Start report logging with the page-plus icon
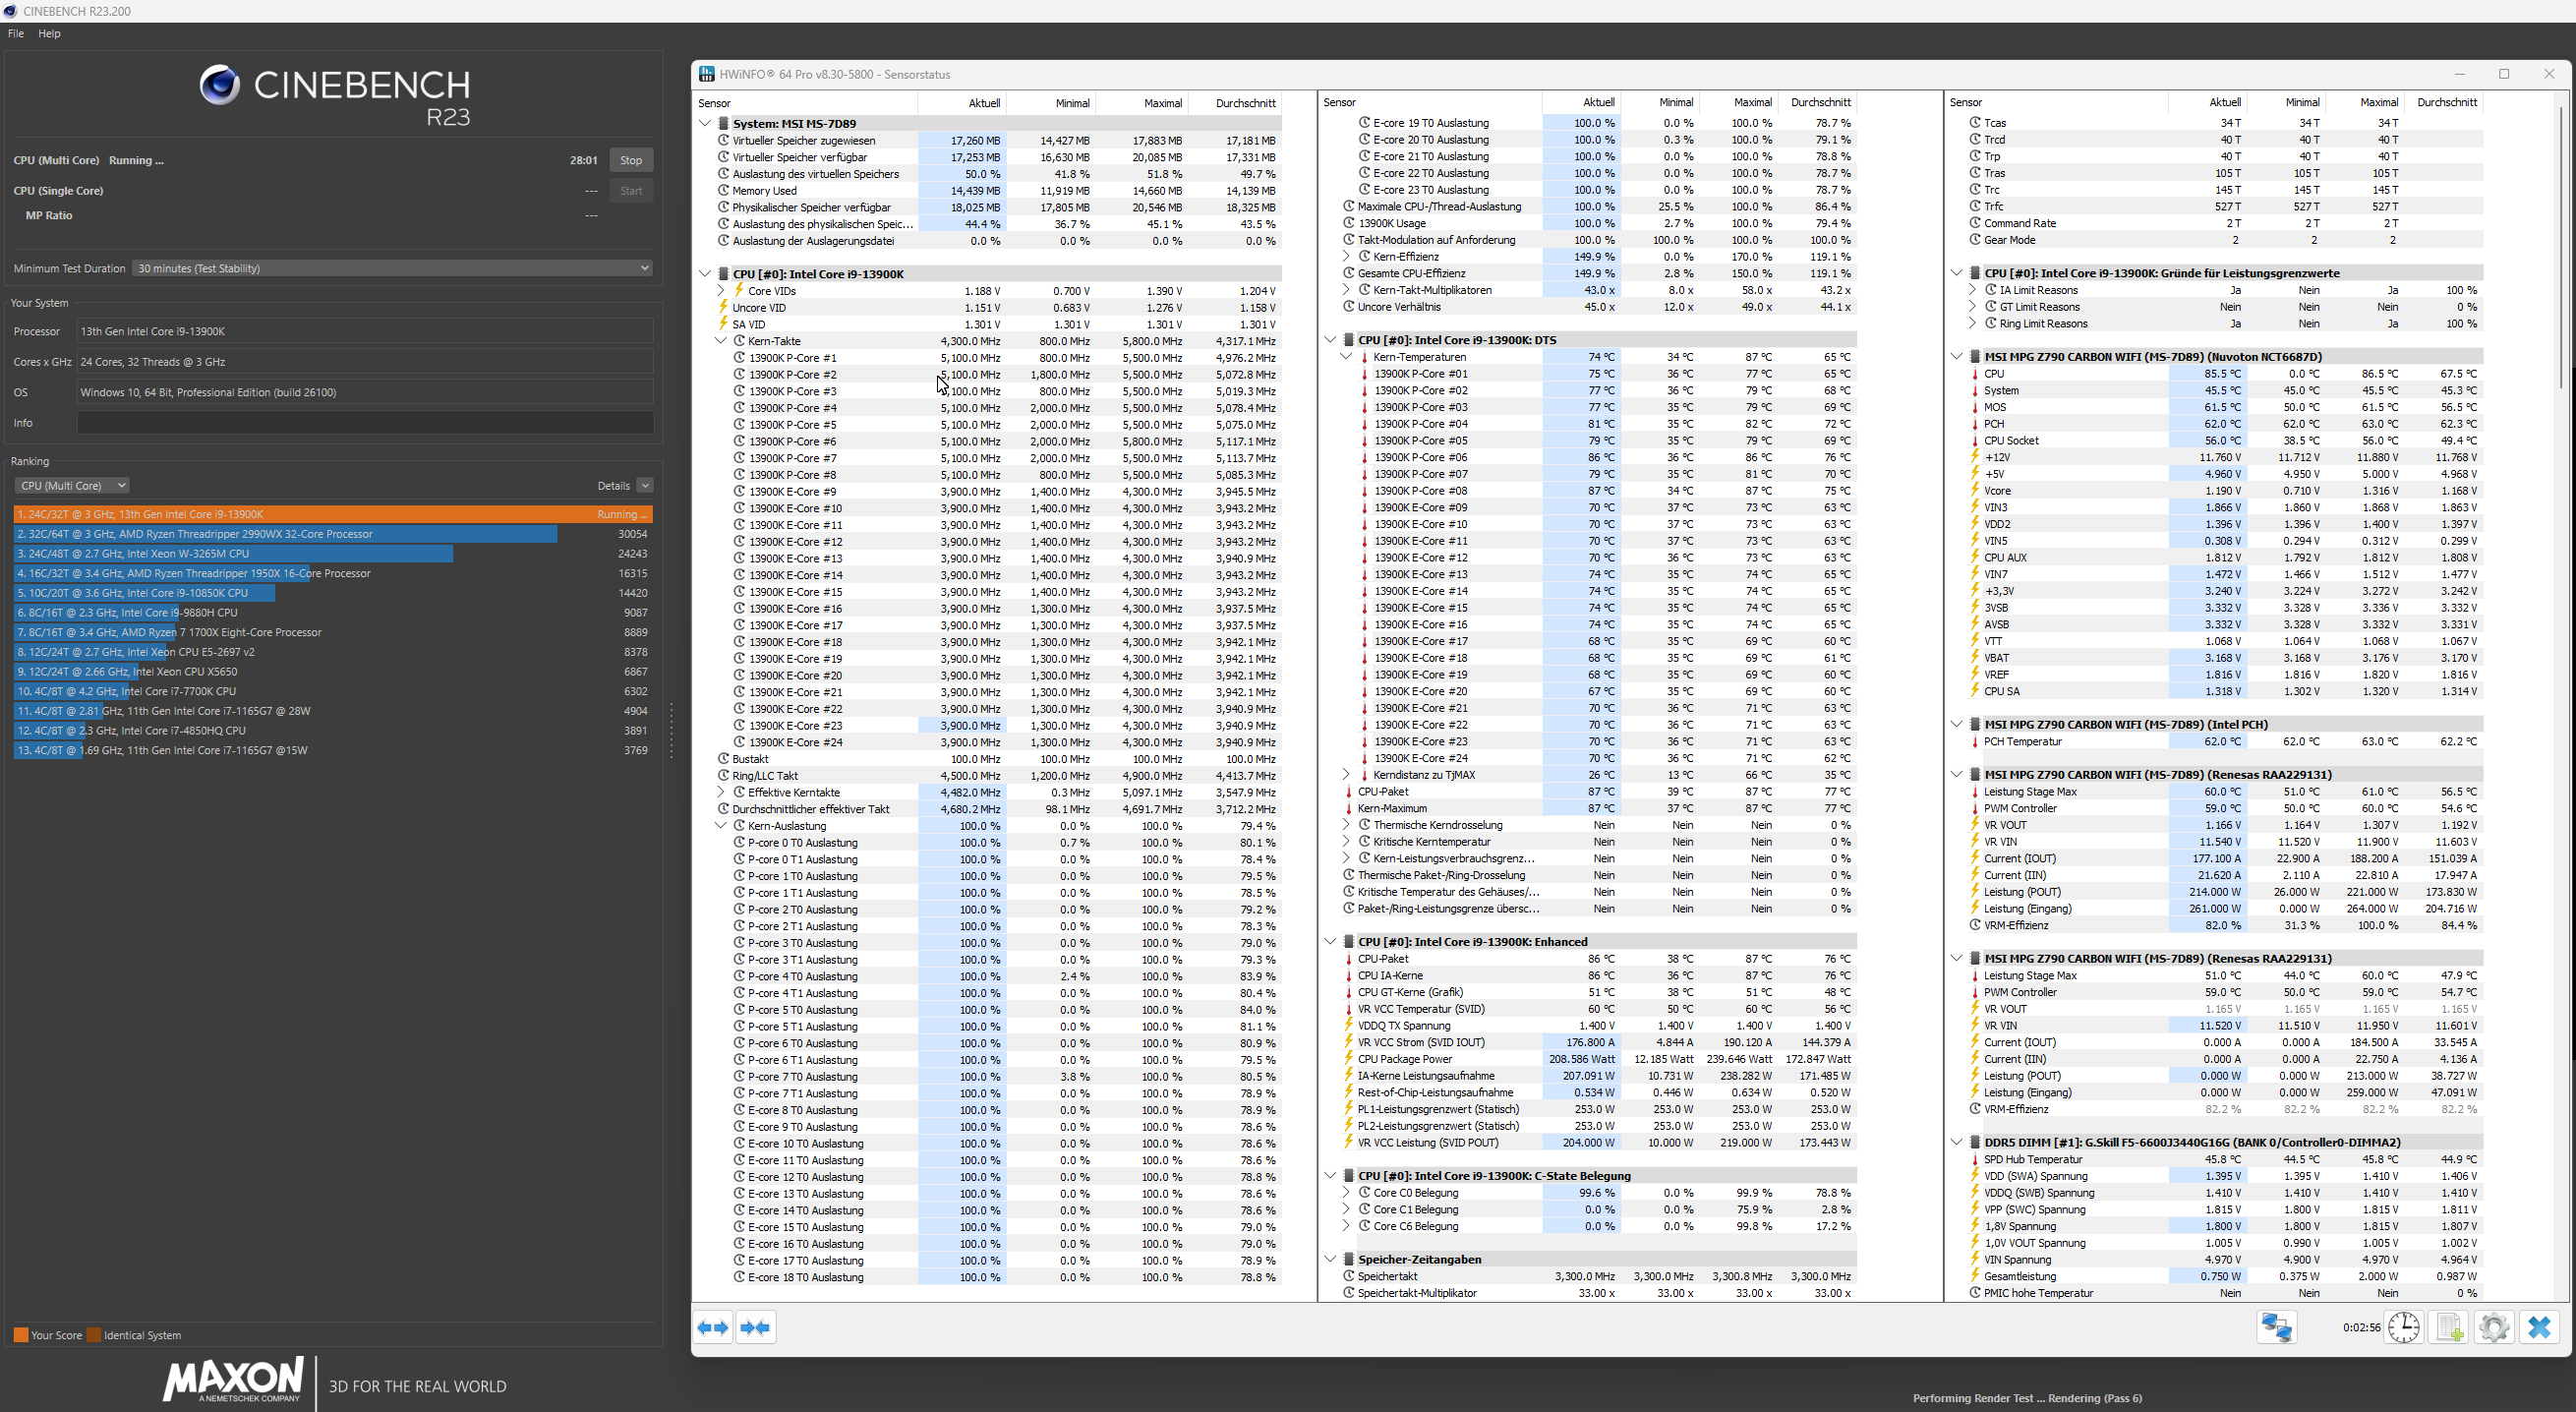 [x=2449, y=1327]
